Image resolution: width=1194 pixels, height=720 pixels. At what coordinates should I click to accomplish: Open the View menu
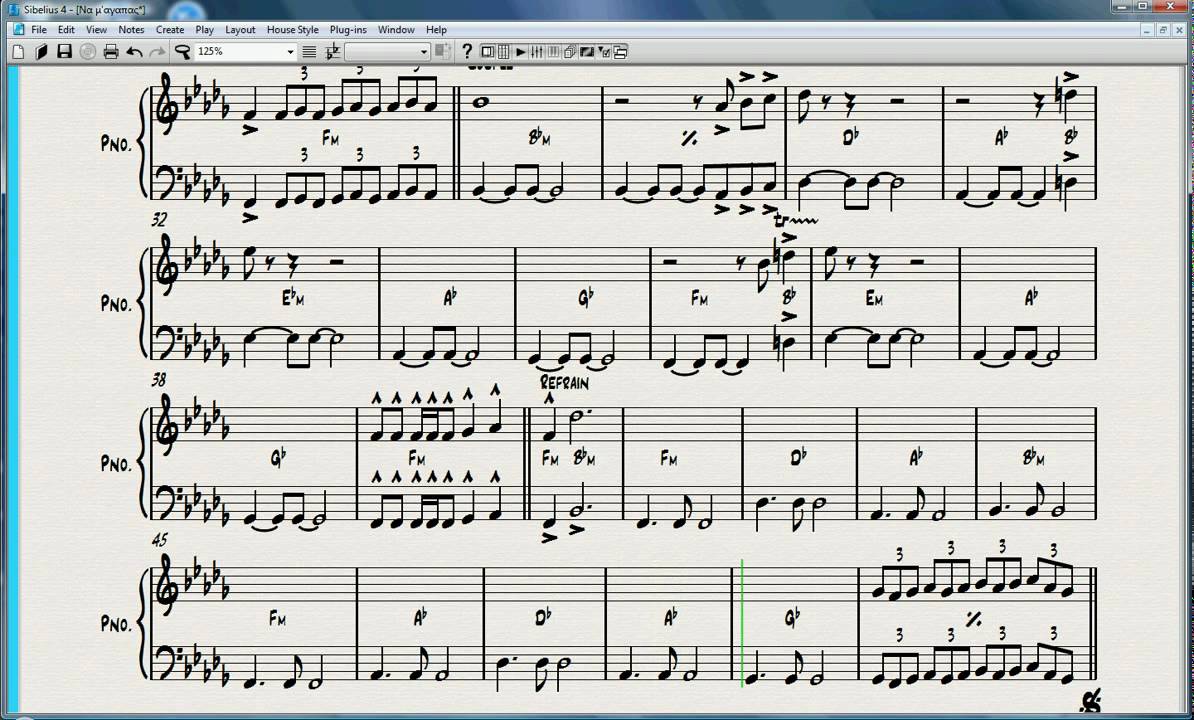[96, 30]
